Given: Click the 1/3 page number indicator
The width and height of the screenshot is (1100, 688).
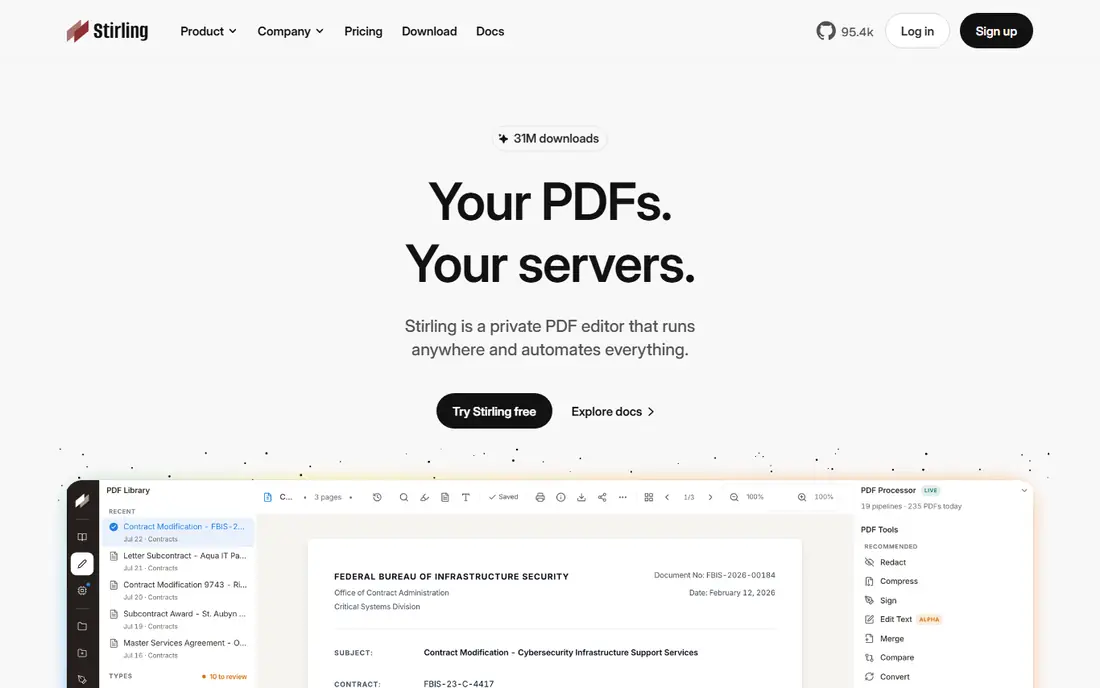Looking at the screenshot, I should tap(689, 497).
